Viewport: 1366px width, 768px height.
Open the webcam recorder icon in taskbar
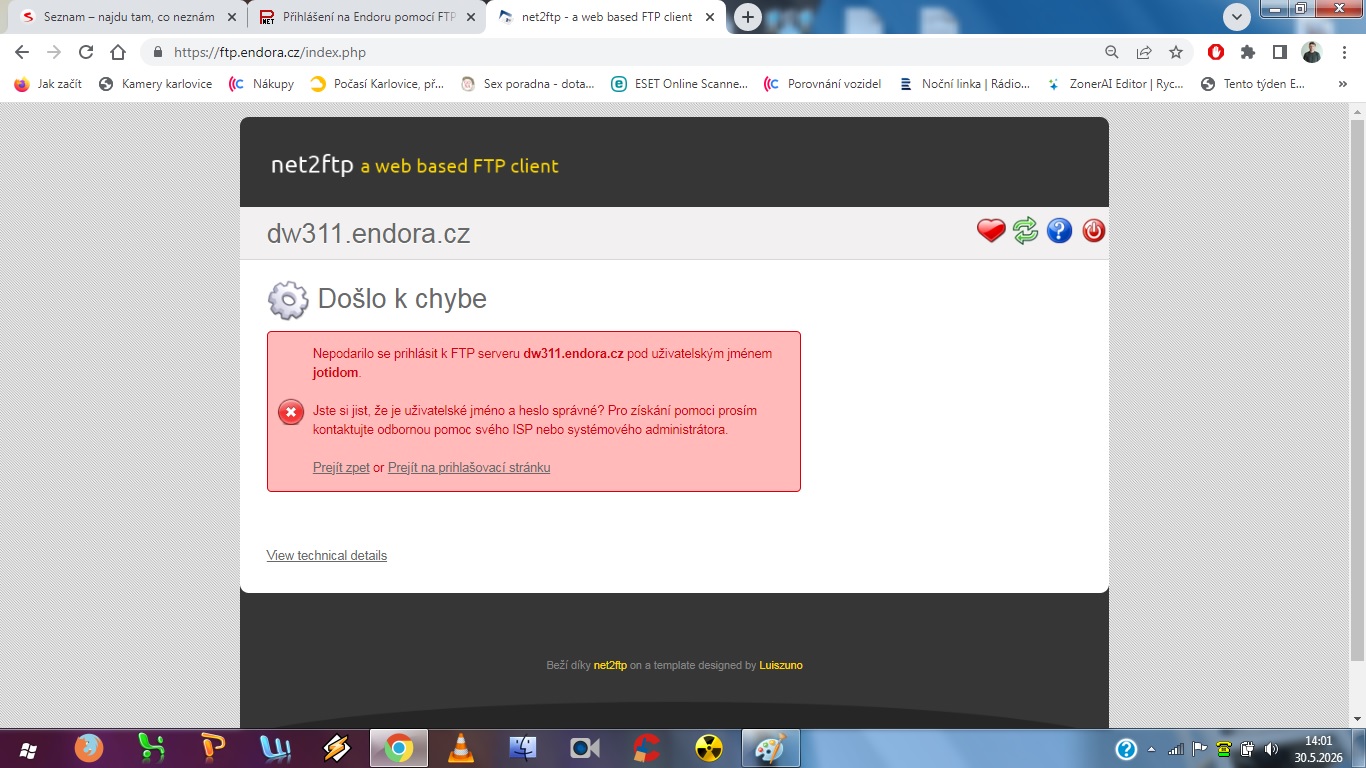[x=585, y=748]
